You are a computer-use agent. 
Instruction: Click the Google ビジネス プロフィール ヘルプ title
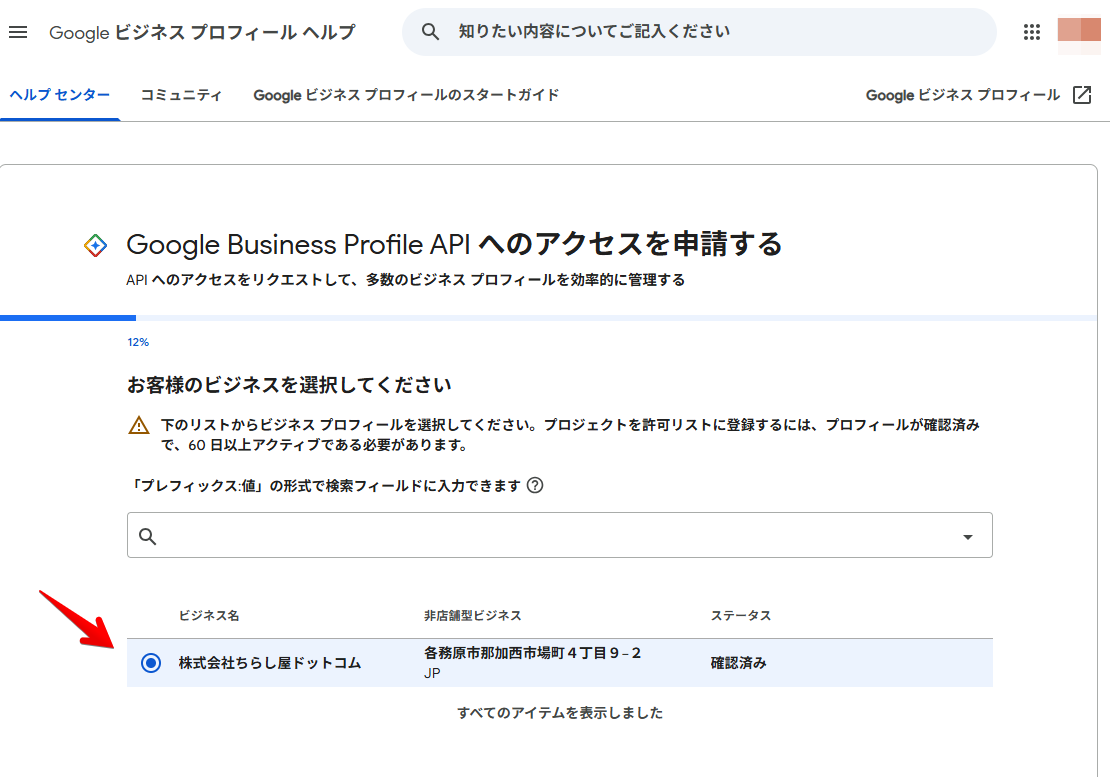(x=202, y=33)
